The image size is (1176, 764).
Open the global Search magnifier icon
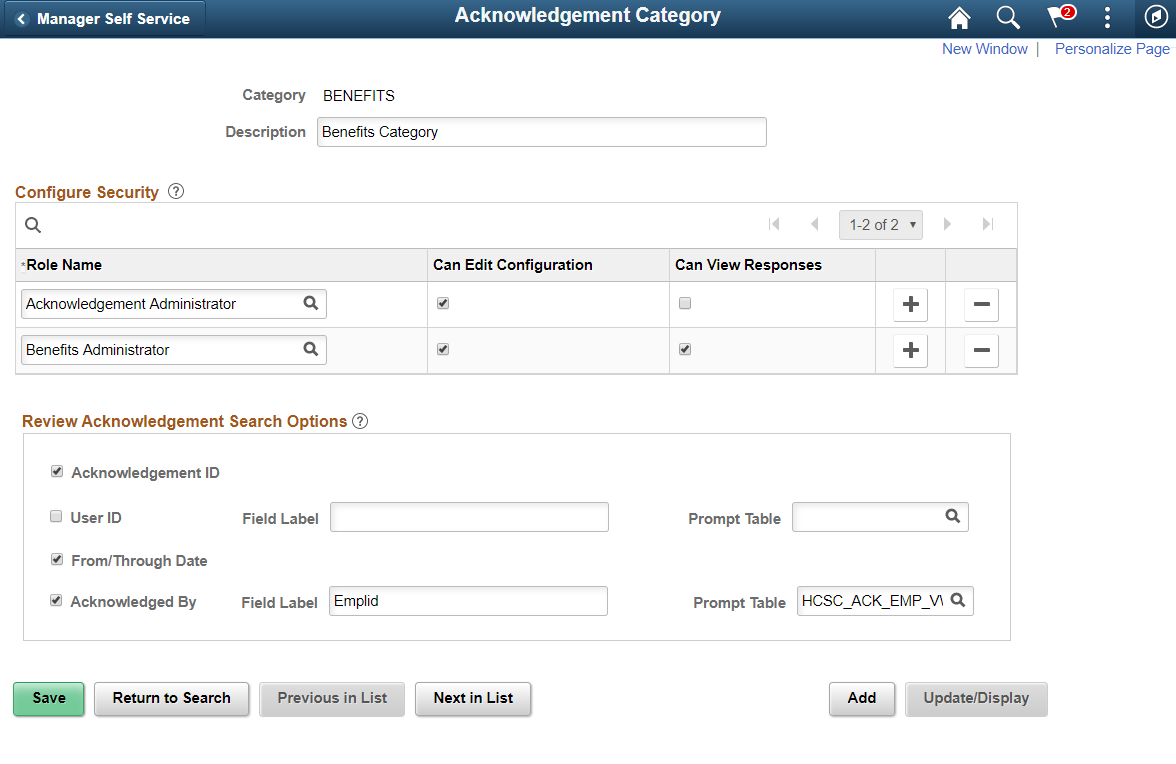tap(1007, 17)
